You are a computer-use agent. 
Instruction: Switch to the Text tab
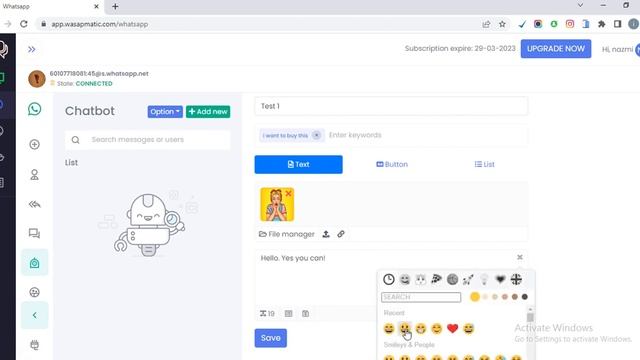299,164
